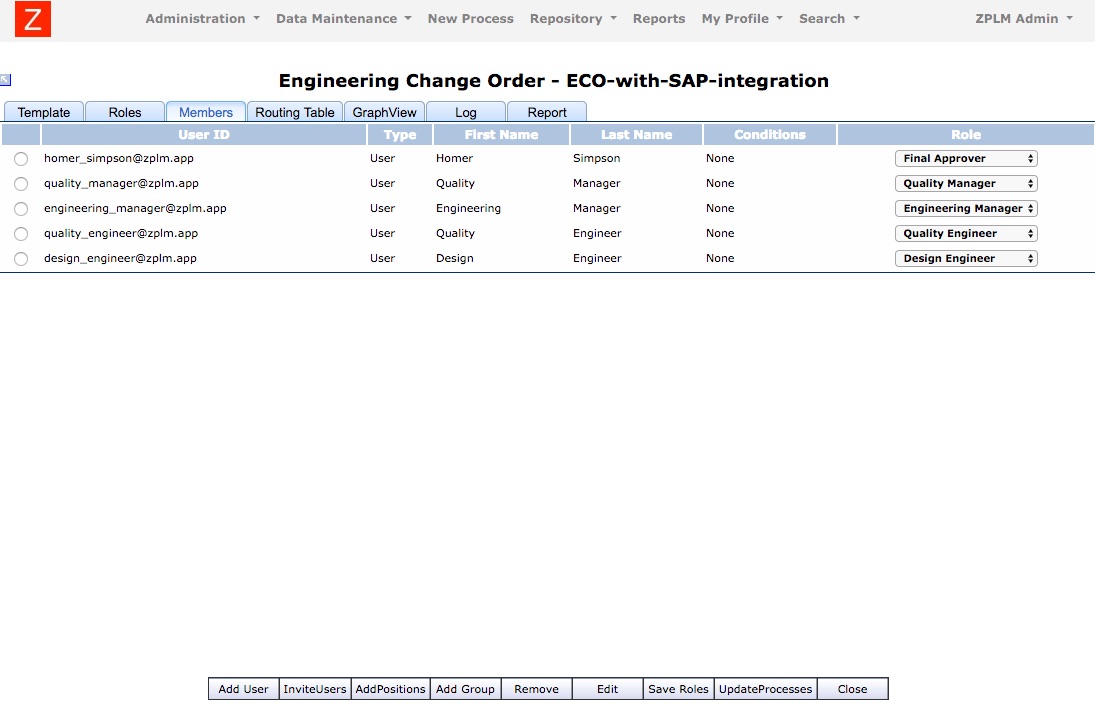Expand the ZPLM Admin account menu
This screenshot has width=1095, height=710.
(x=1018, y=18)
